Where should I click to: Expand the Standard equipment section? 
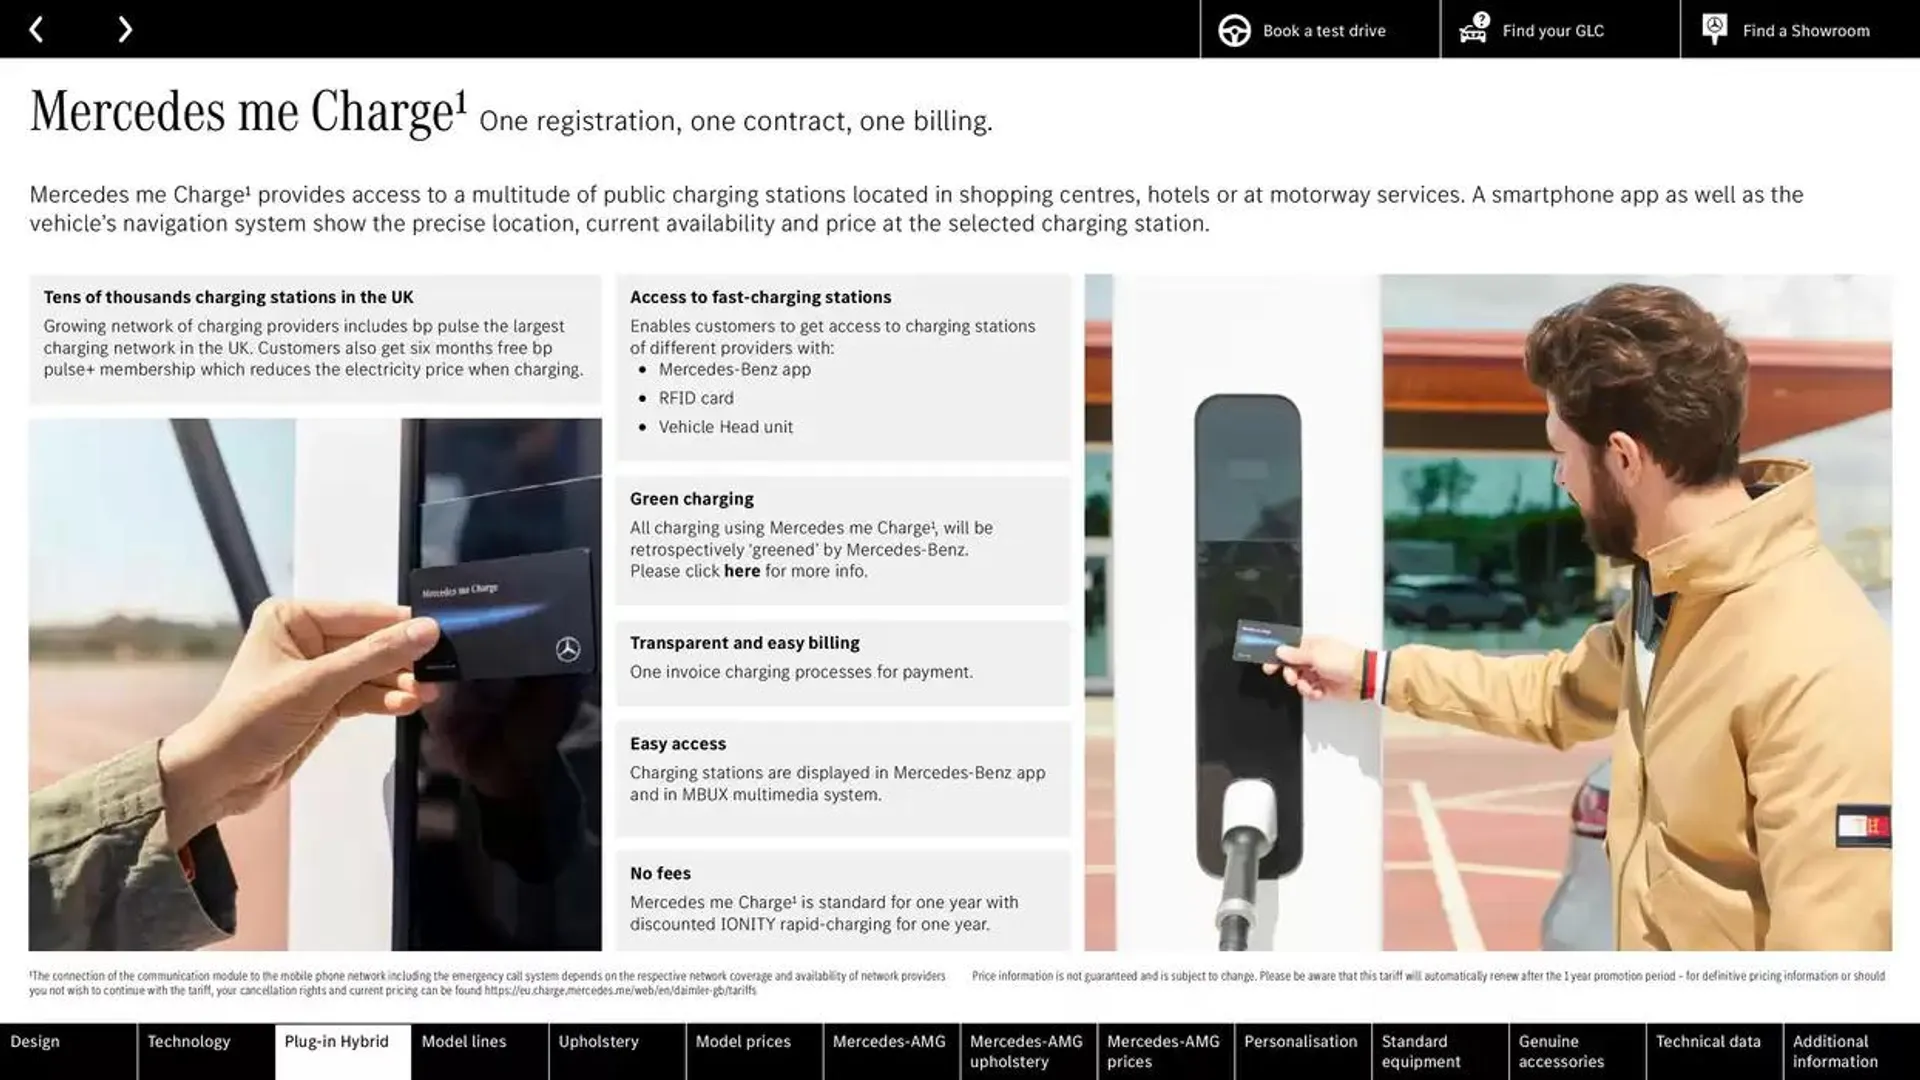(1437, 1051)
